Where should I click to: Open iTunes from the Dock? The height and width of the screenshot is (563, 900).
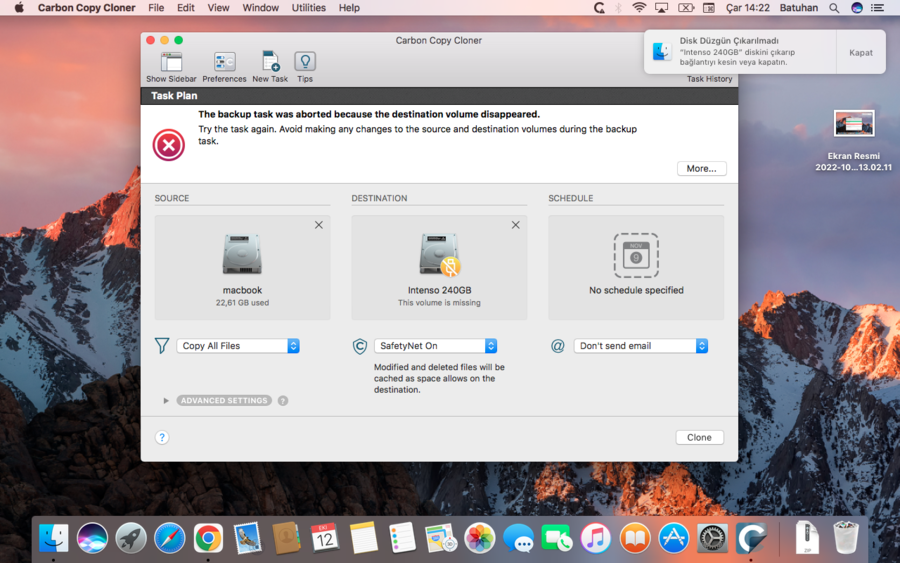596,538
